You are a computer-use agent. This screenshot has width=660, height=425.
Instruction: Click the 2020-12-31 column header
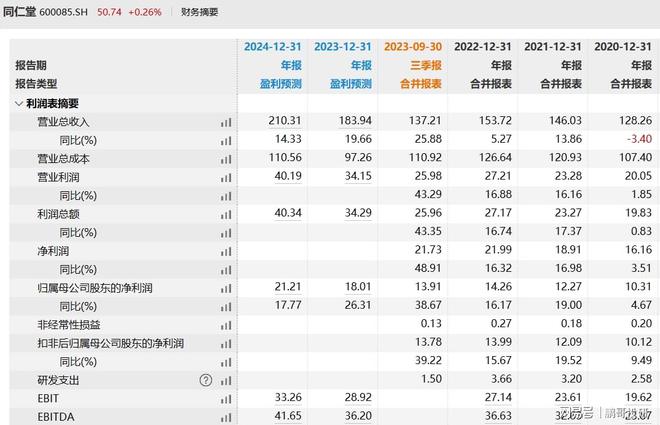[x=623, y=46]
